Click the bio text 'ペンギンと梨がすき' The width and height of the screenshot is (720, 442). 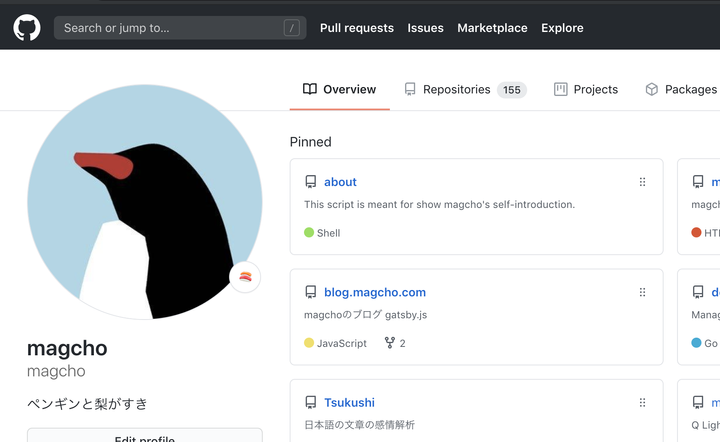pyautogui.click(x=87, y=404)
